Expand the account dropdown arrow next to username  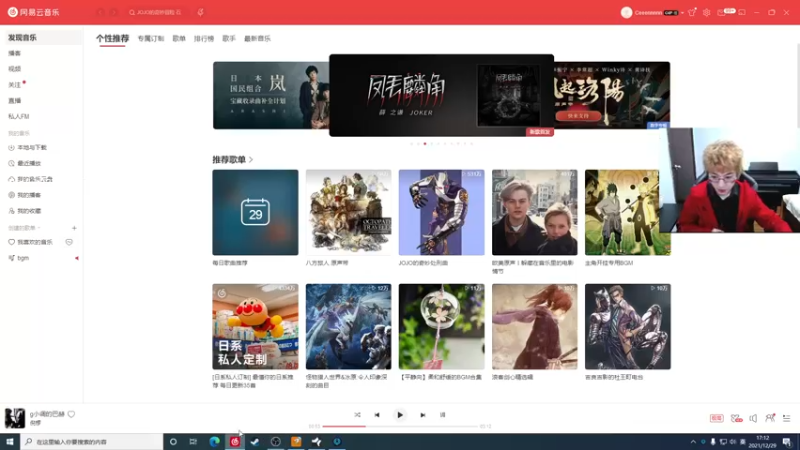pyautogui.click(x=682, y=13)
